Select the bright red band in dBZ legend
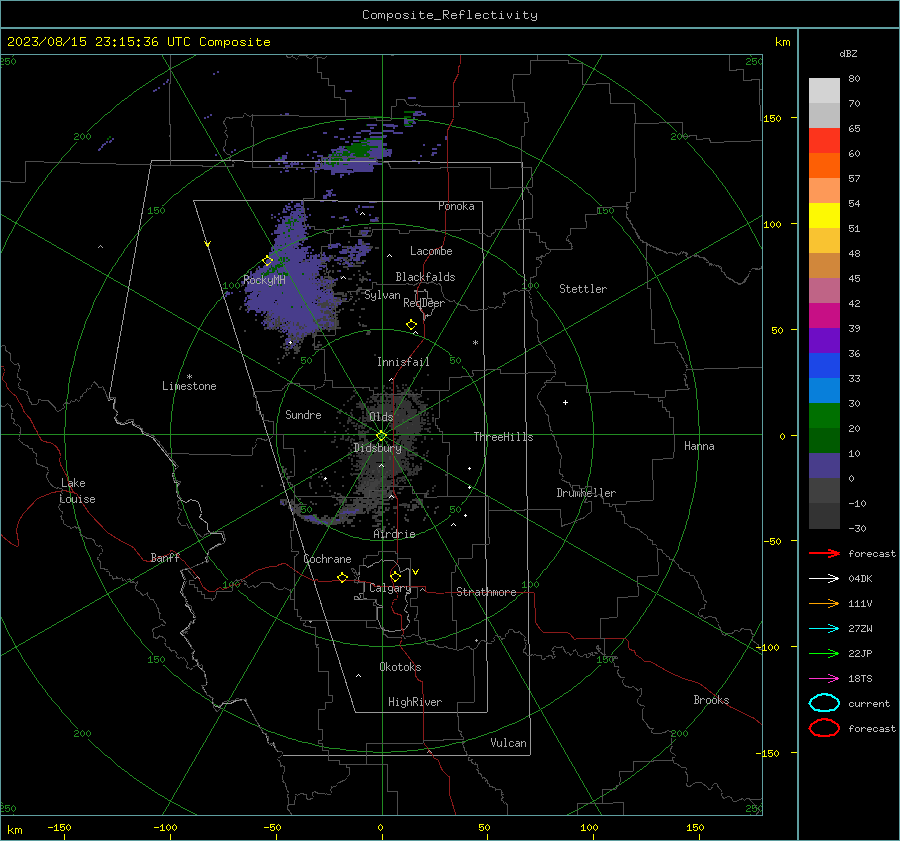The image size is (900, 841). [824, 141]
